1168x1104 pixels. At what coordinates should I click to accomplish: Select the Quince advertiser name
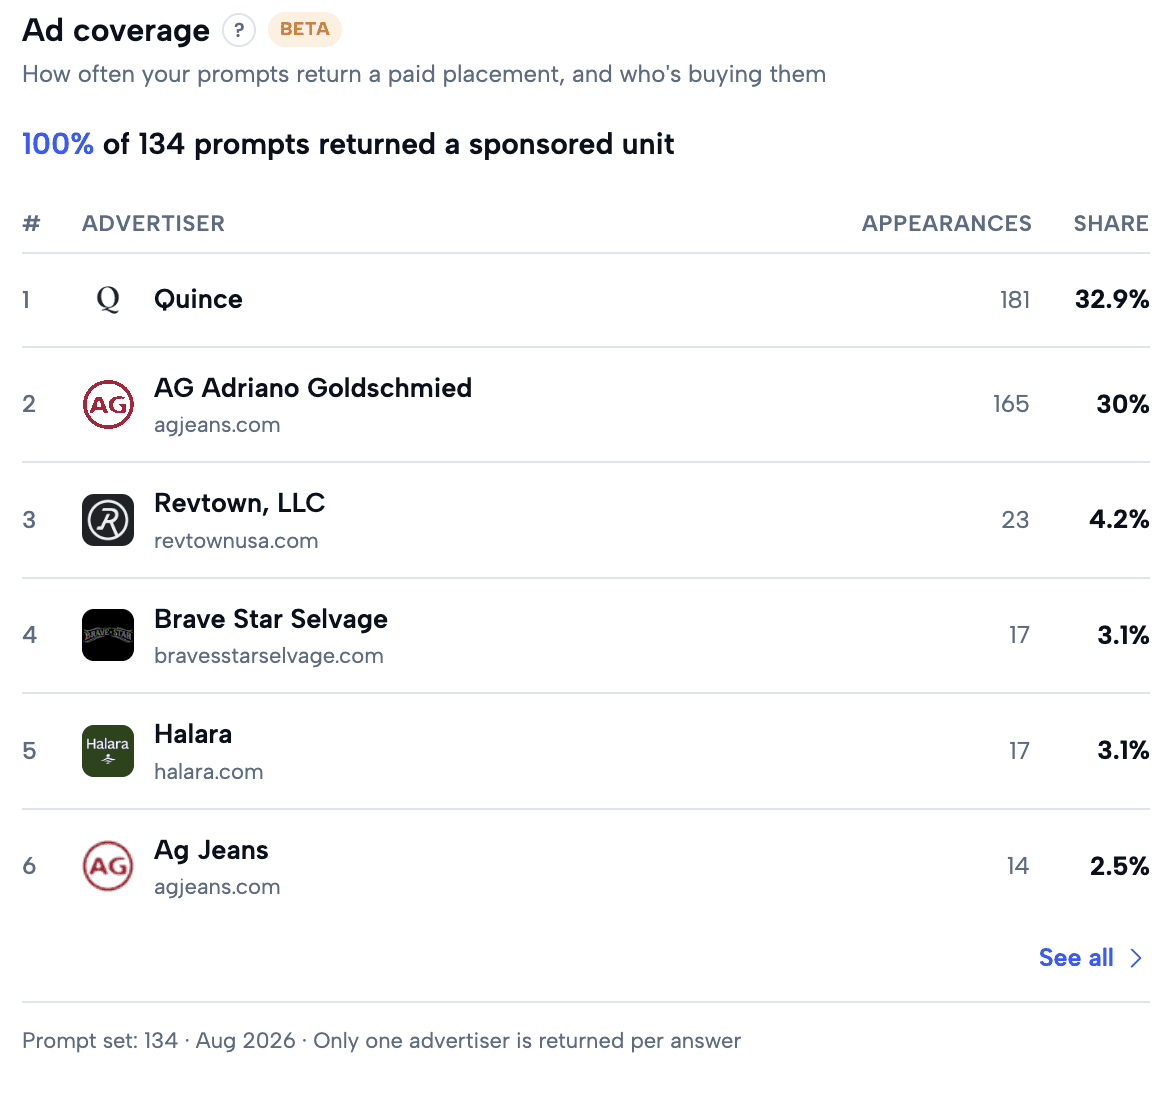[198, 299]
